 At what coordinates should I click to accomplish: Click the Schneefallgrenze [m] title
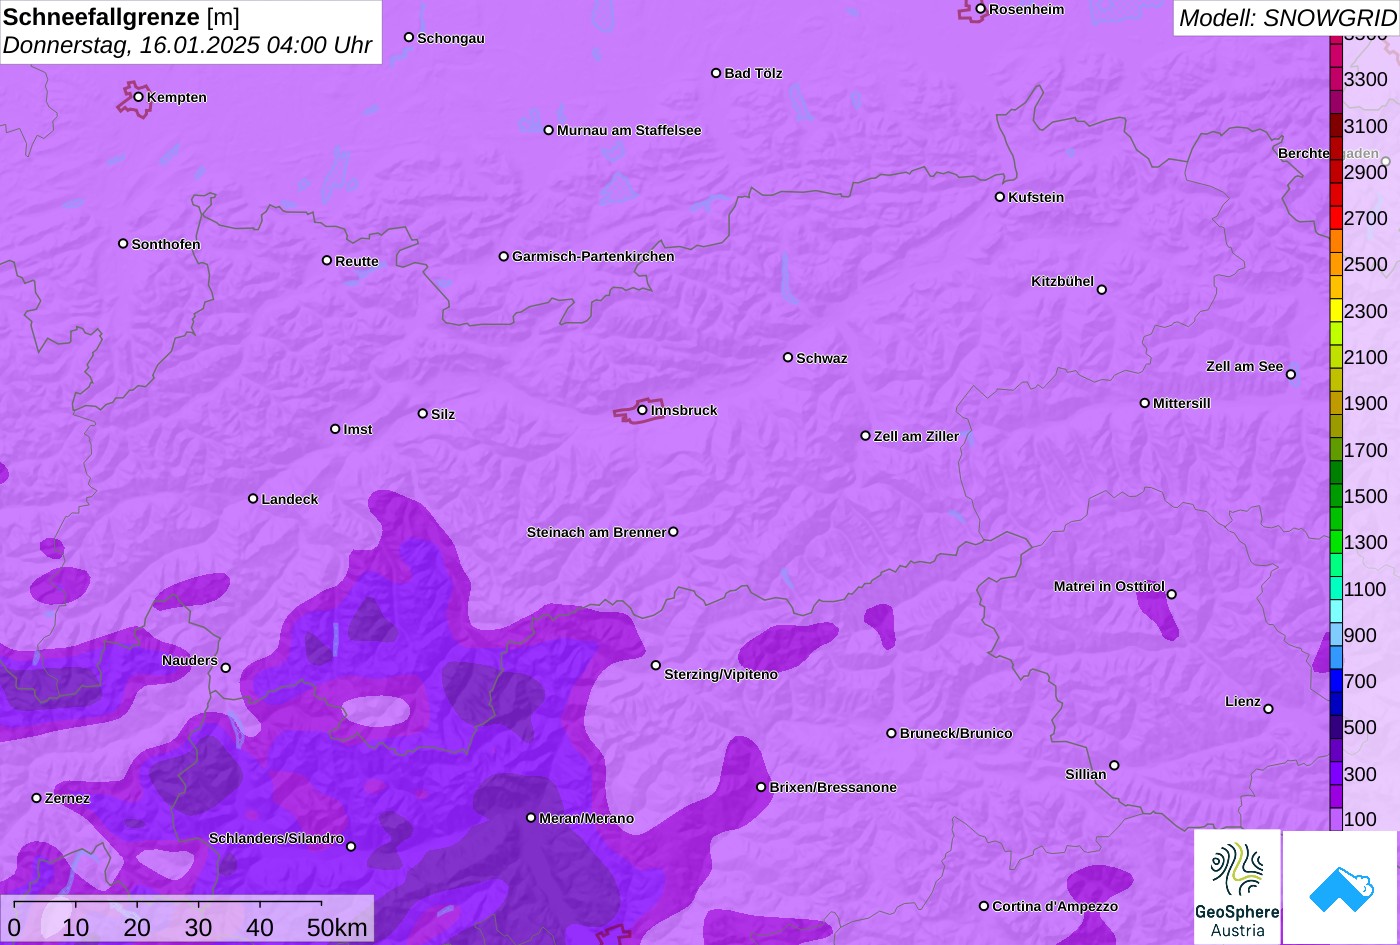point(122,17)
